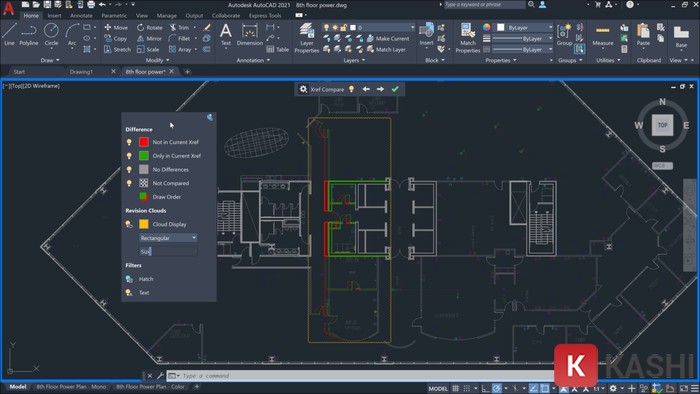Click Match Layer button
Image resolution: width=700 pixels, height=394 pixels.
coord(386,50)
